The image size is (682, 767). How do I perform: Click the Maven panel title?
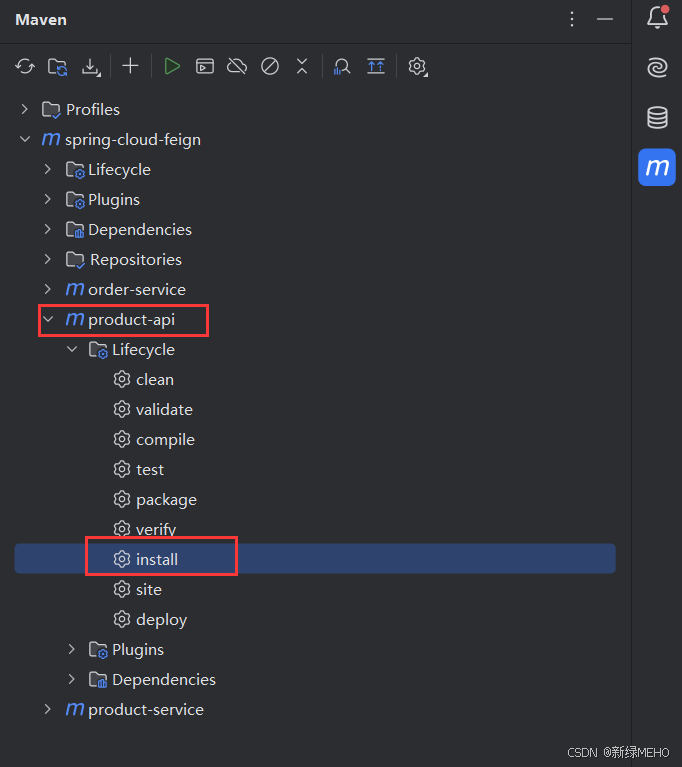(x=41, y=20)
